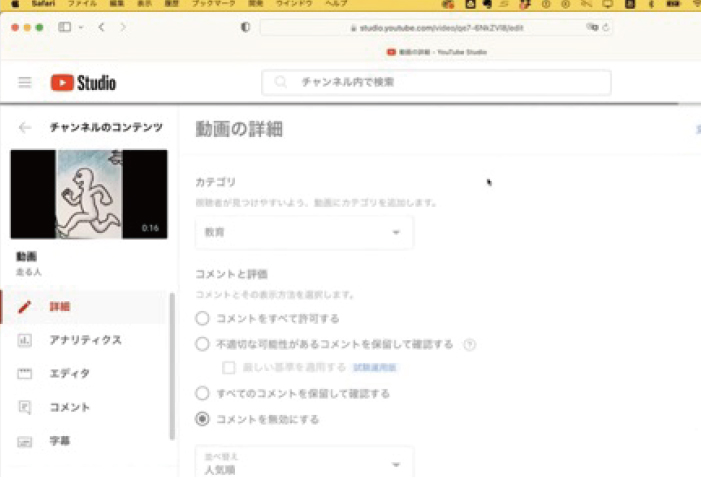Click チャンネルのコンテンツ link
The height and width of the screenshot is (480, 701).
(106, 127)
